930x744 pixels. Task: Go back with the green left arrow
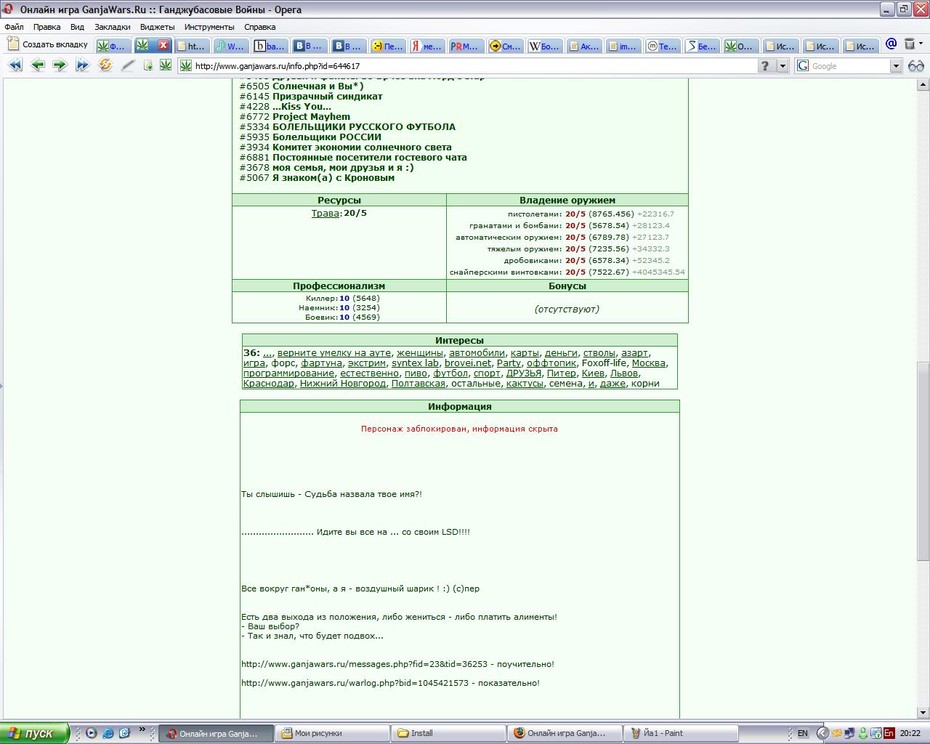(x=38, y=65)
